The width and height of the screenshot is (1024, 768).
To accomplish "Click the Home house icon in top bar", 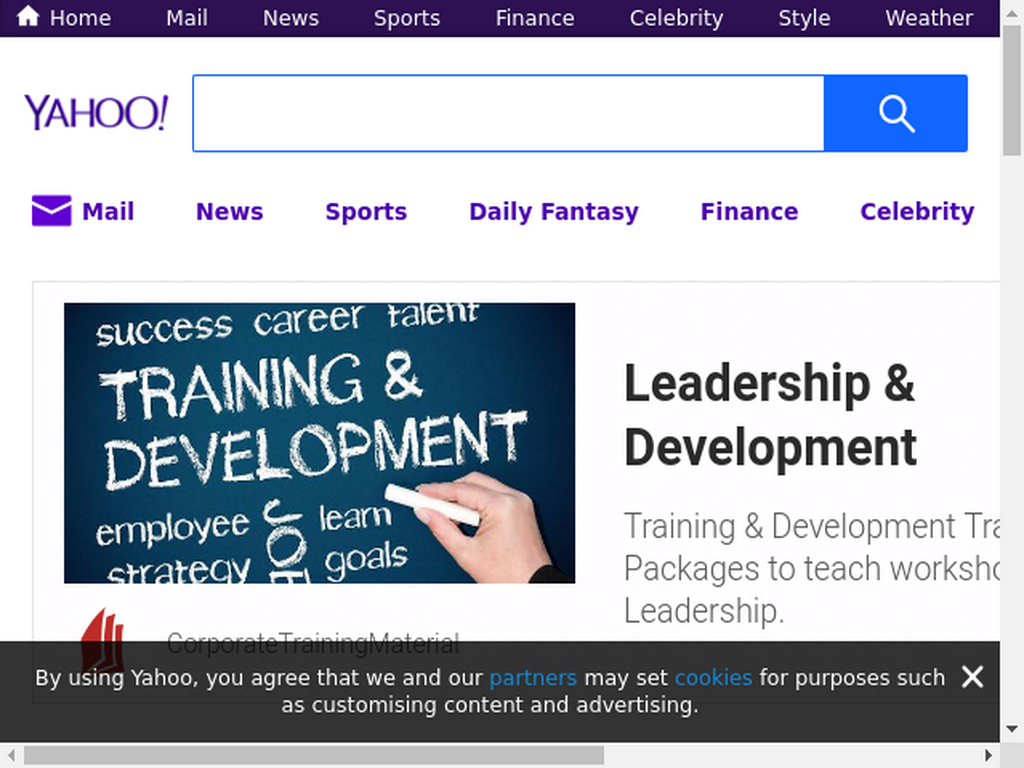I will (x=28, y=16).
